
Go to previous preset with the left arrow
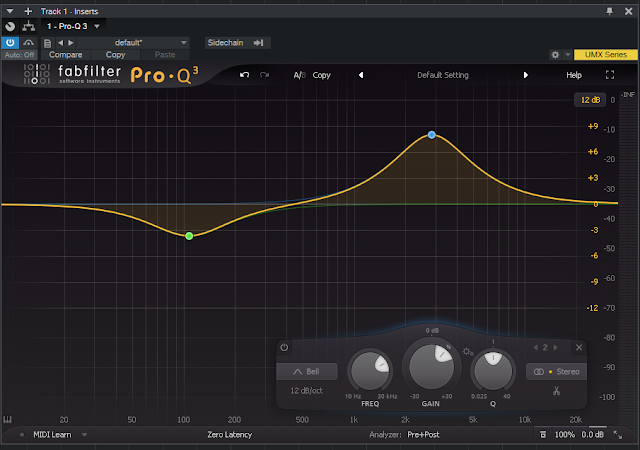tap(60, 42)
